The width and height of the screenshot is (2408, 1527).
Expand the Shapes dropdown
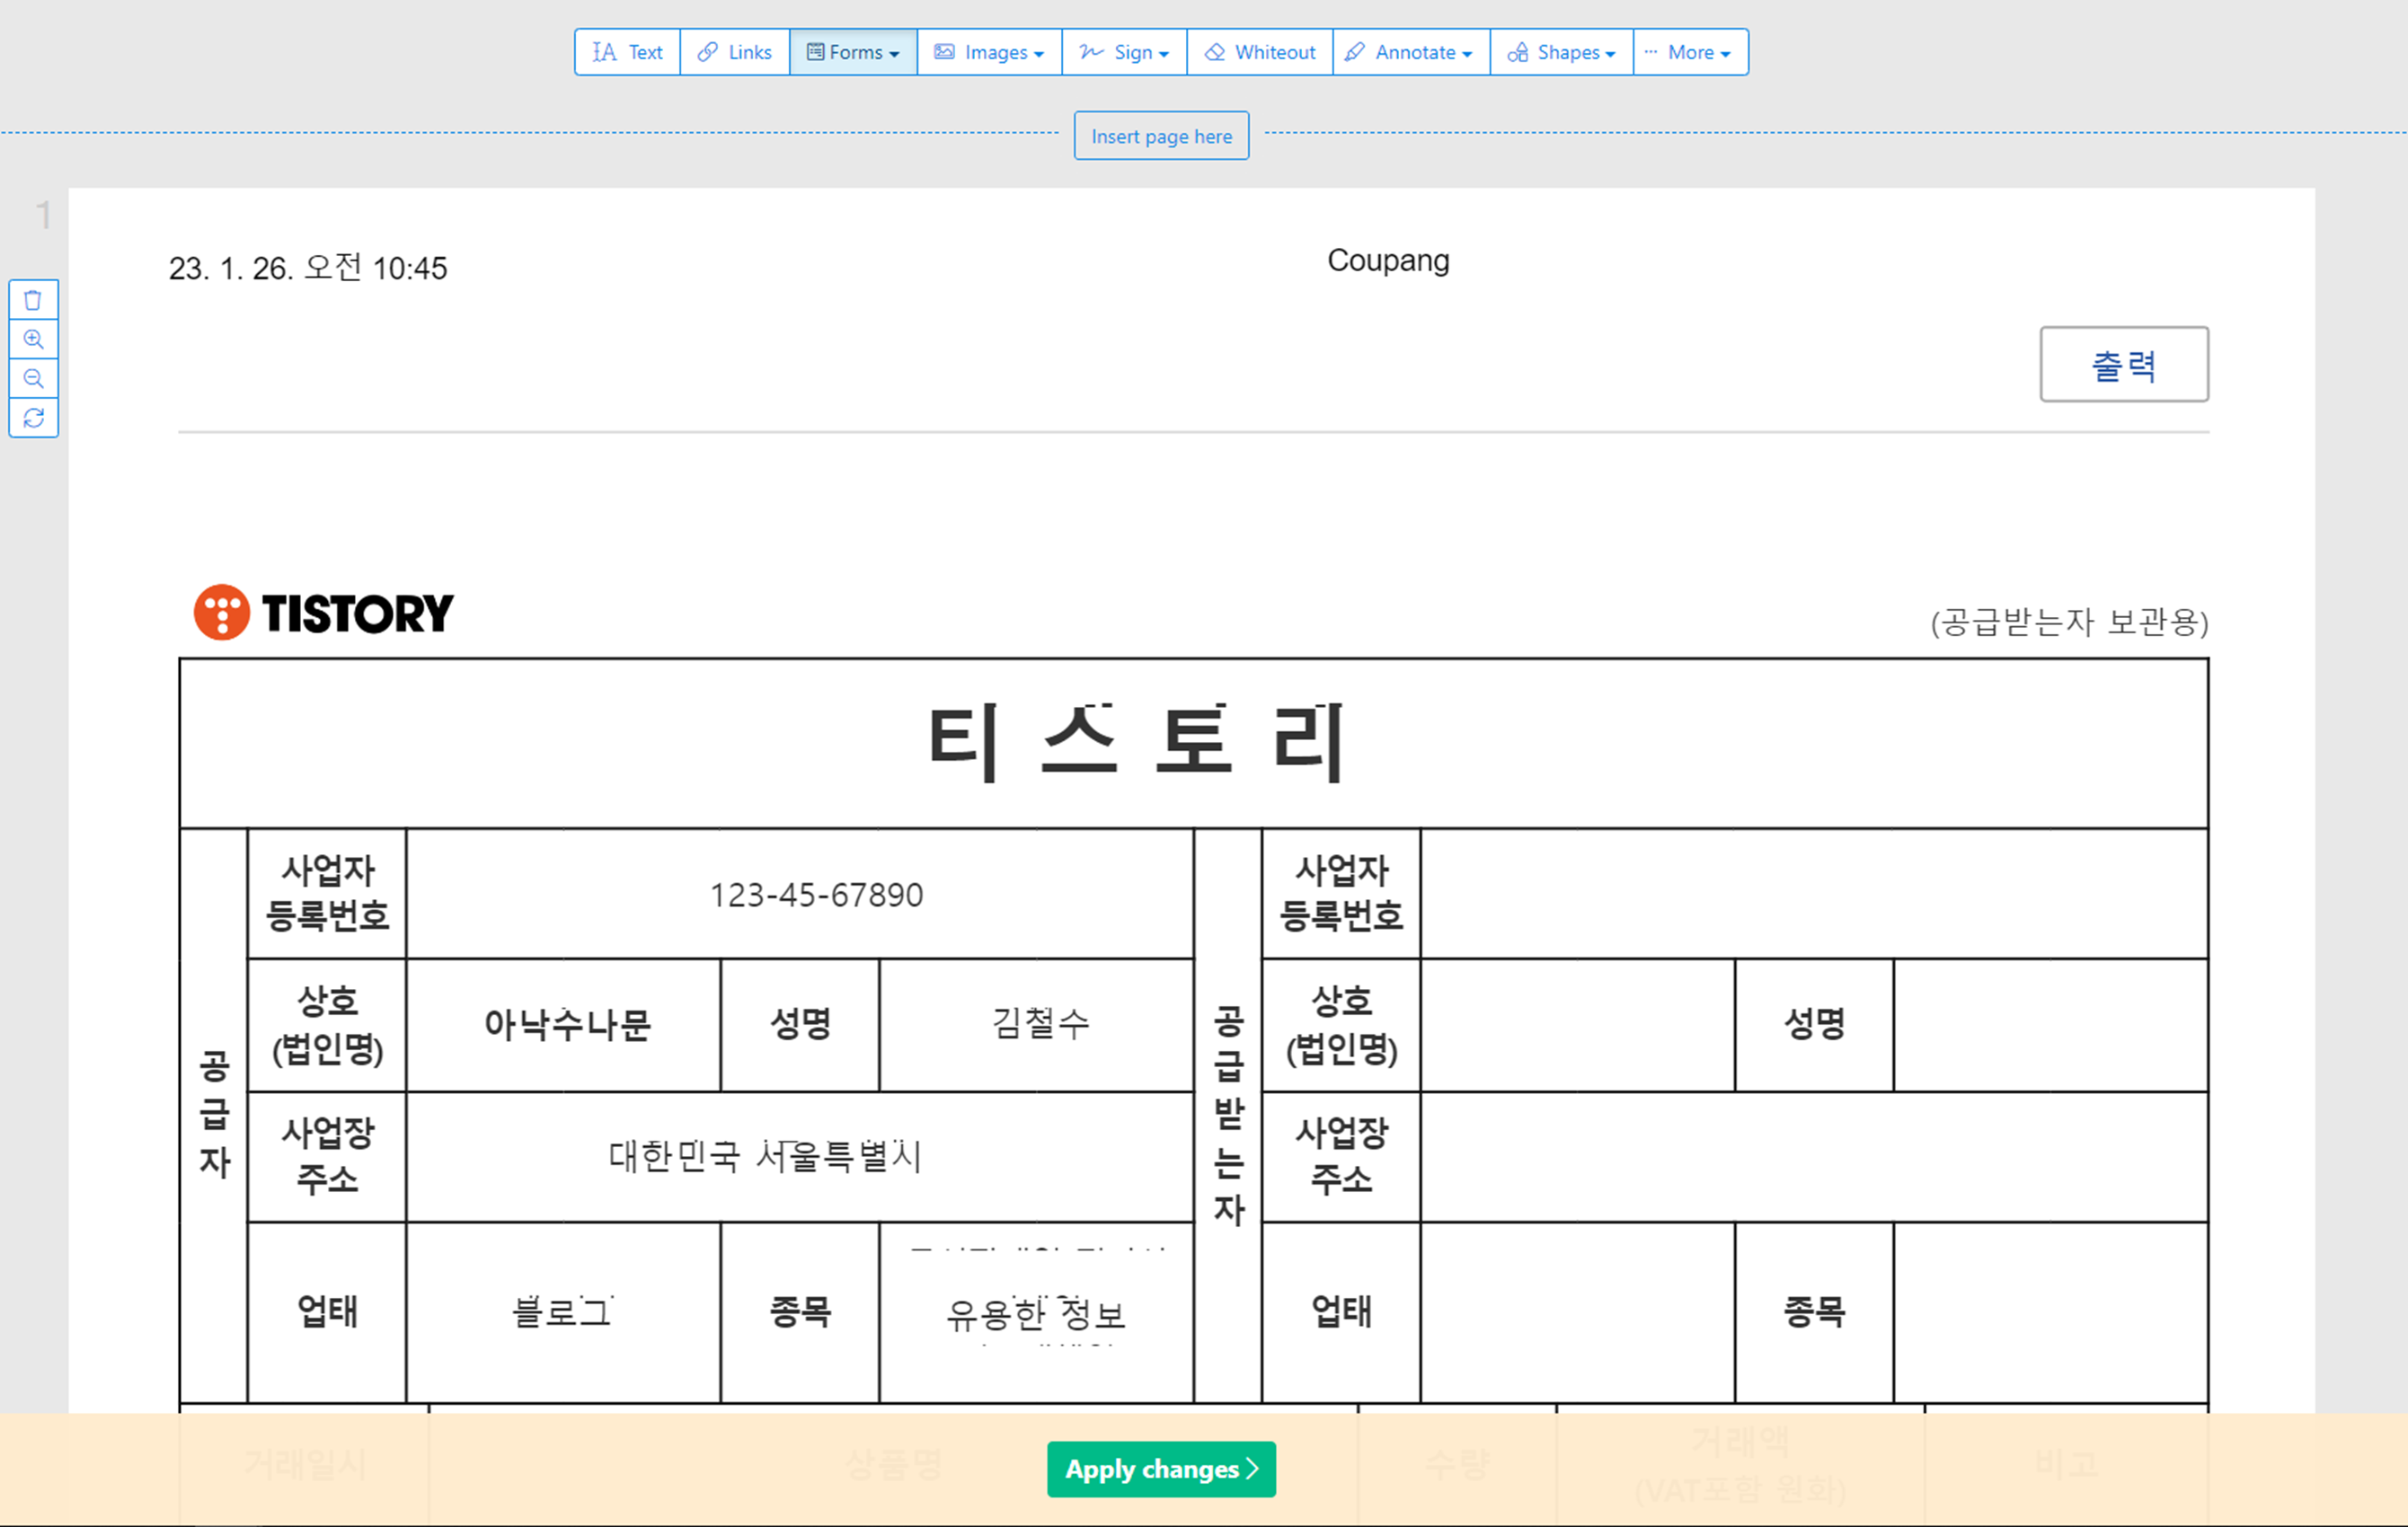(x=1561, y=52)
